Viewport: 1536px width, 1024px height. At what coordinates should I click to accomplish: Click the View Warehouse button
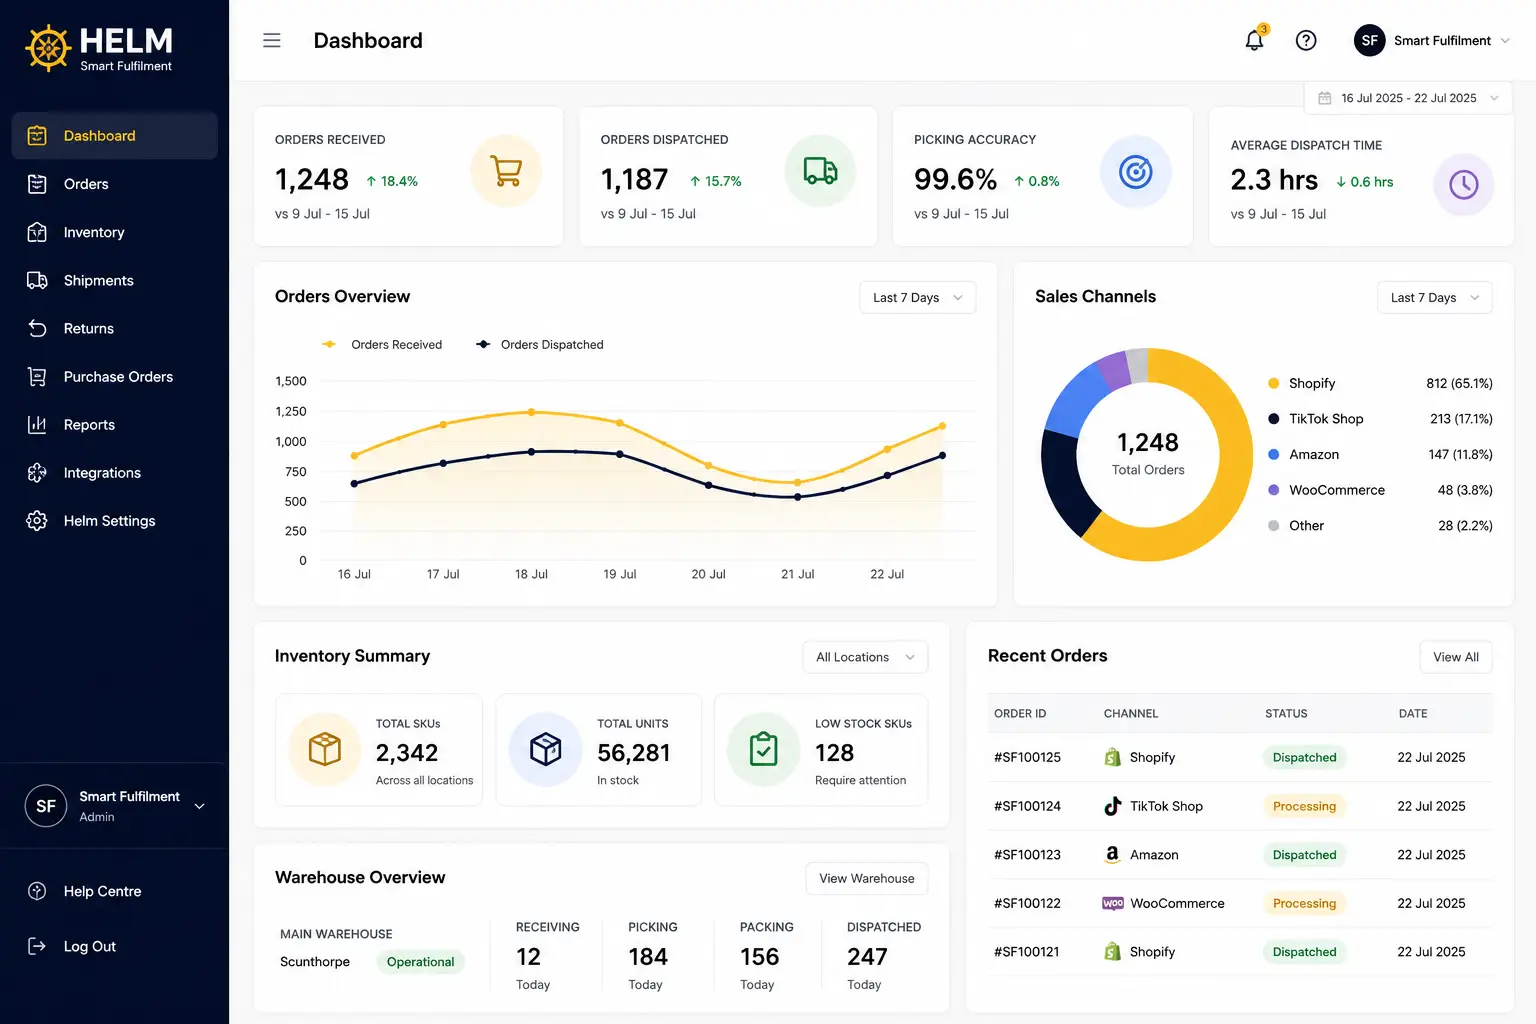(867, 879)
